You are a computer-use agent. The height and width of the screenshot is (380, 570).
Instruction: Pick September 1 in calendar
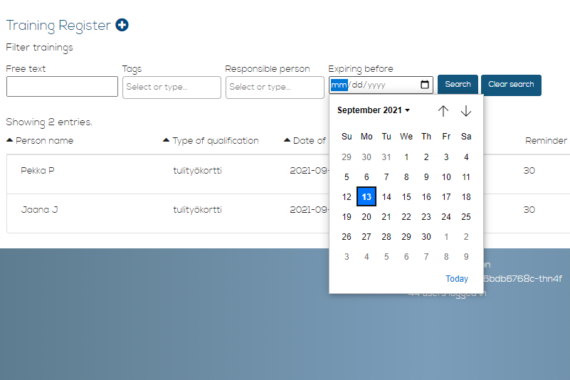click(x=406, y=157)
